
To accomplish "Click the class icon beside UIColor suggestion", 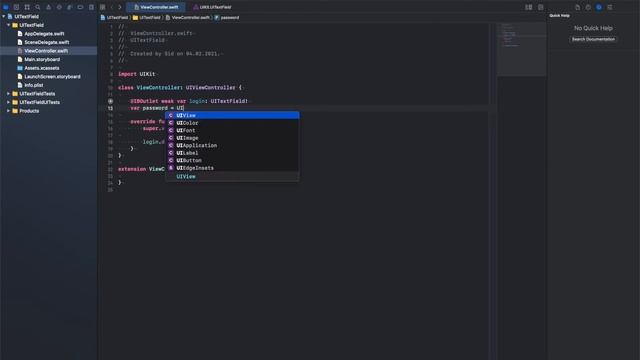I will [x=171, y=123].
